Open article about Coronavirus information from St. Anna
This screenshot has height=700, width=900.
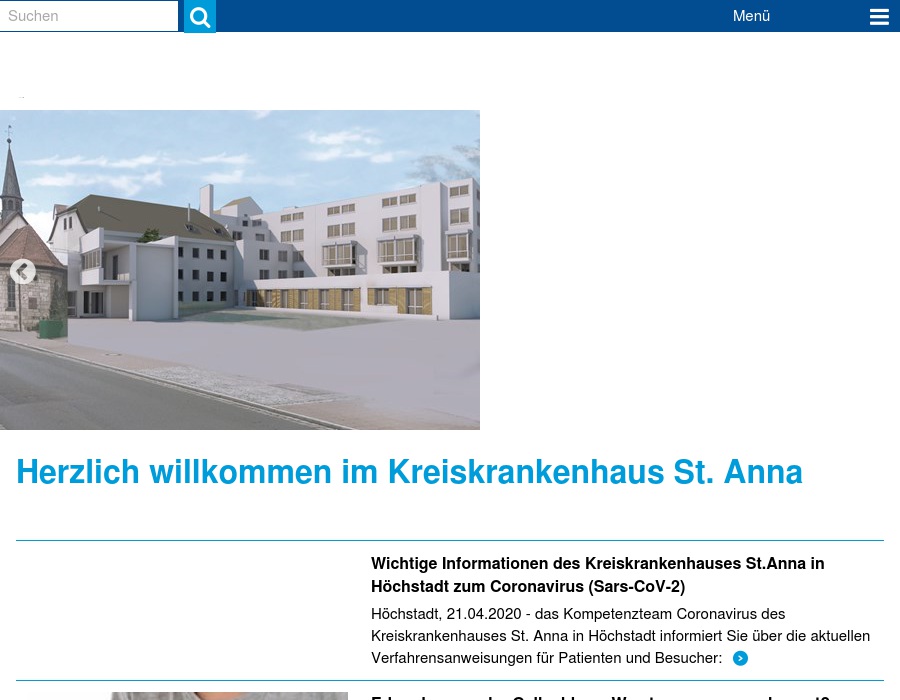[x=597, y=575]
